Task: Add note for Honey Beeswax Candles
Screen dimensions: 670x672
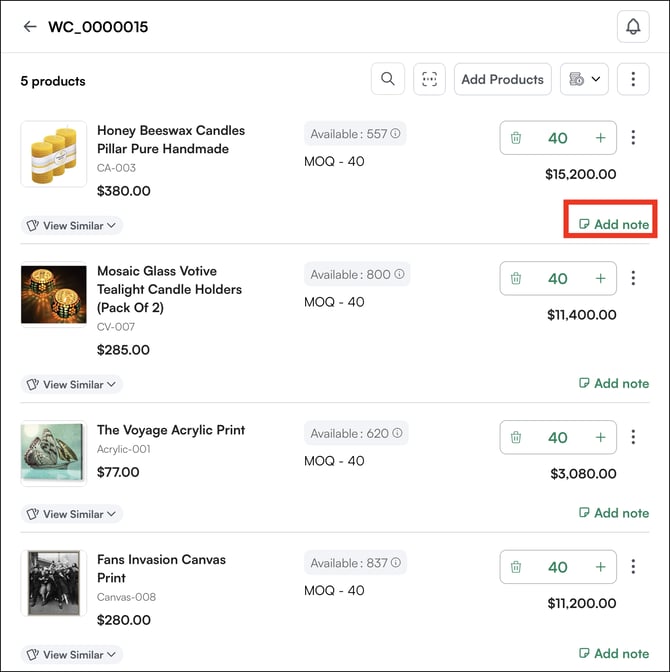Action: click(x=614, y=224)
